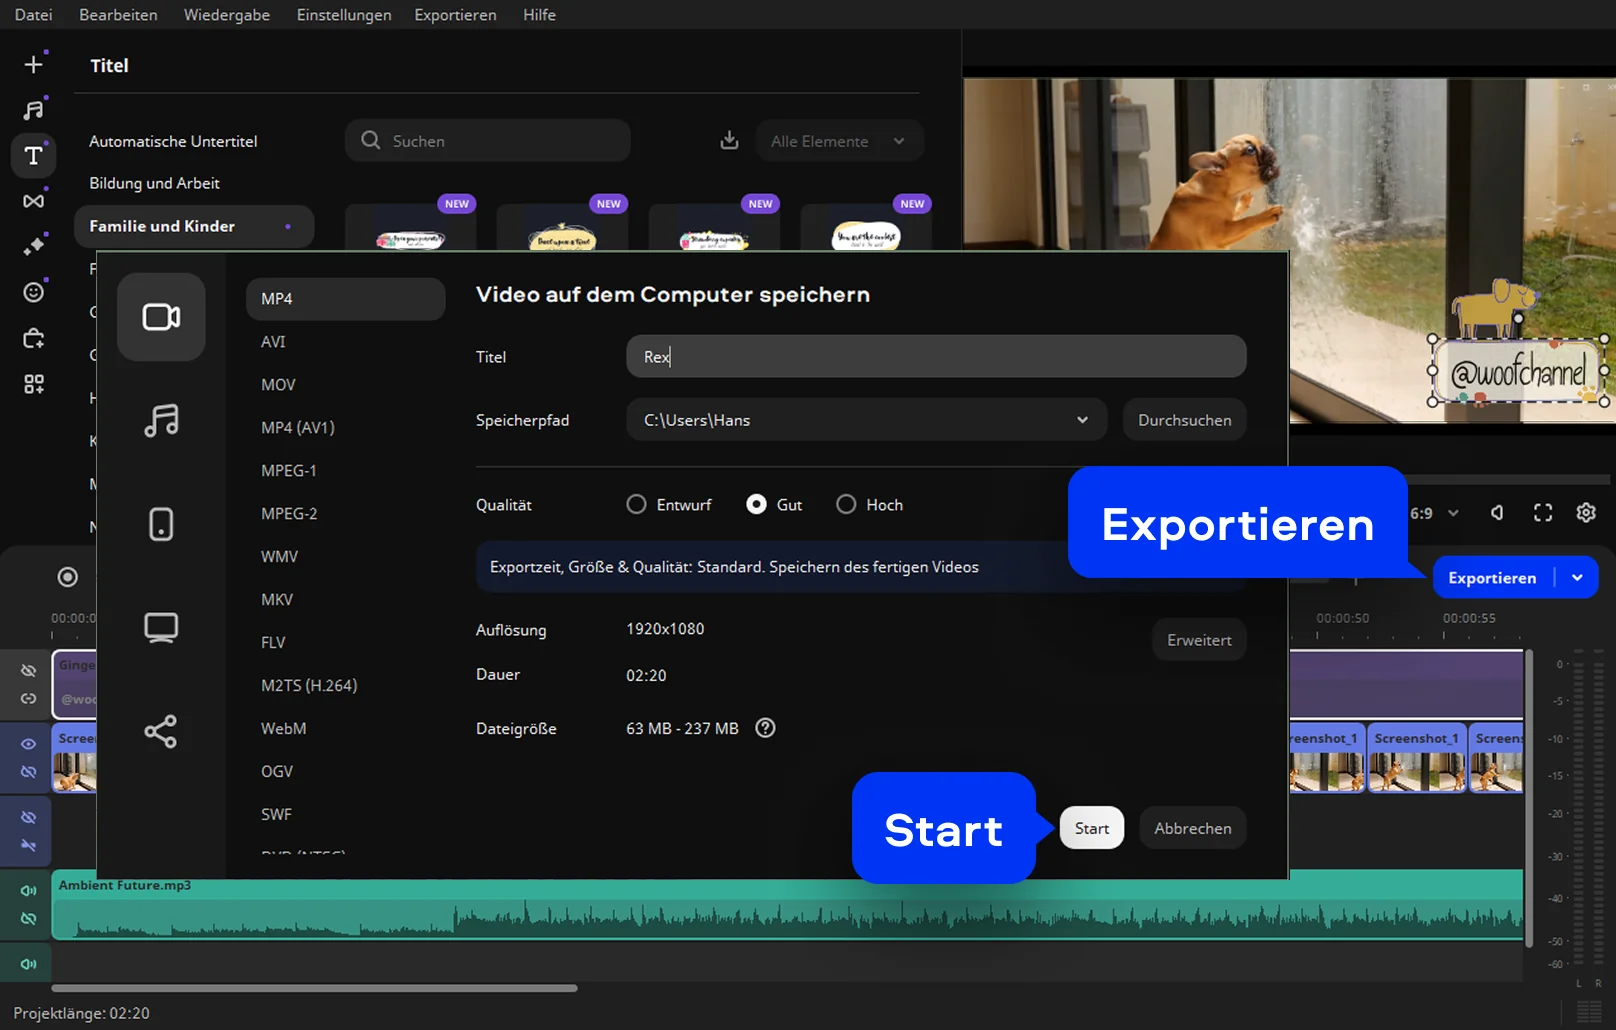This screenshot has height=1030, width=1616.
Task: Click the file size help icon
Action: tap(765, 728)
